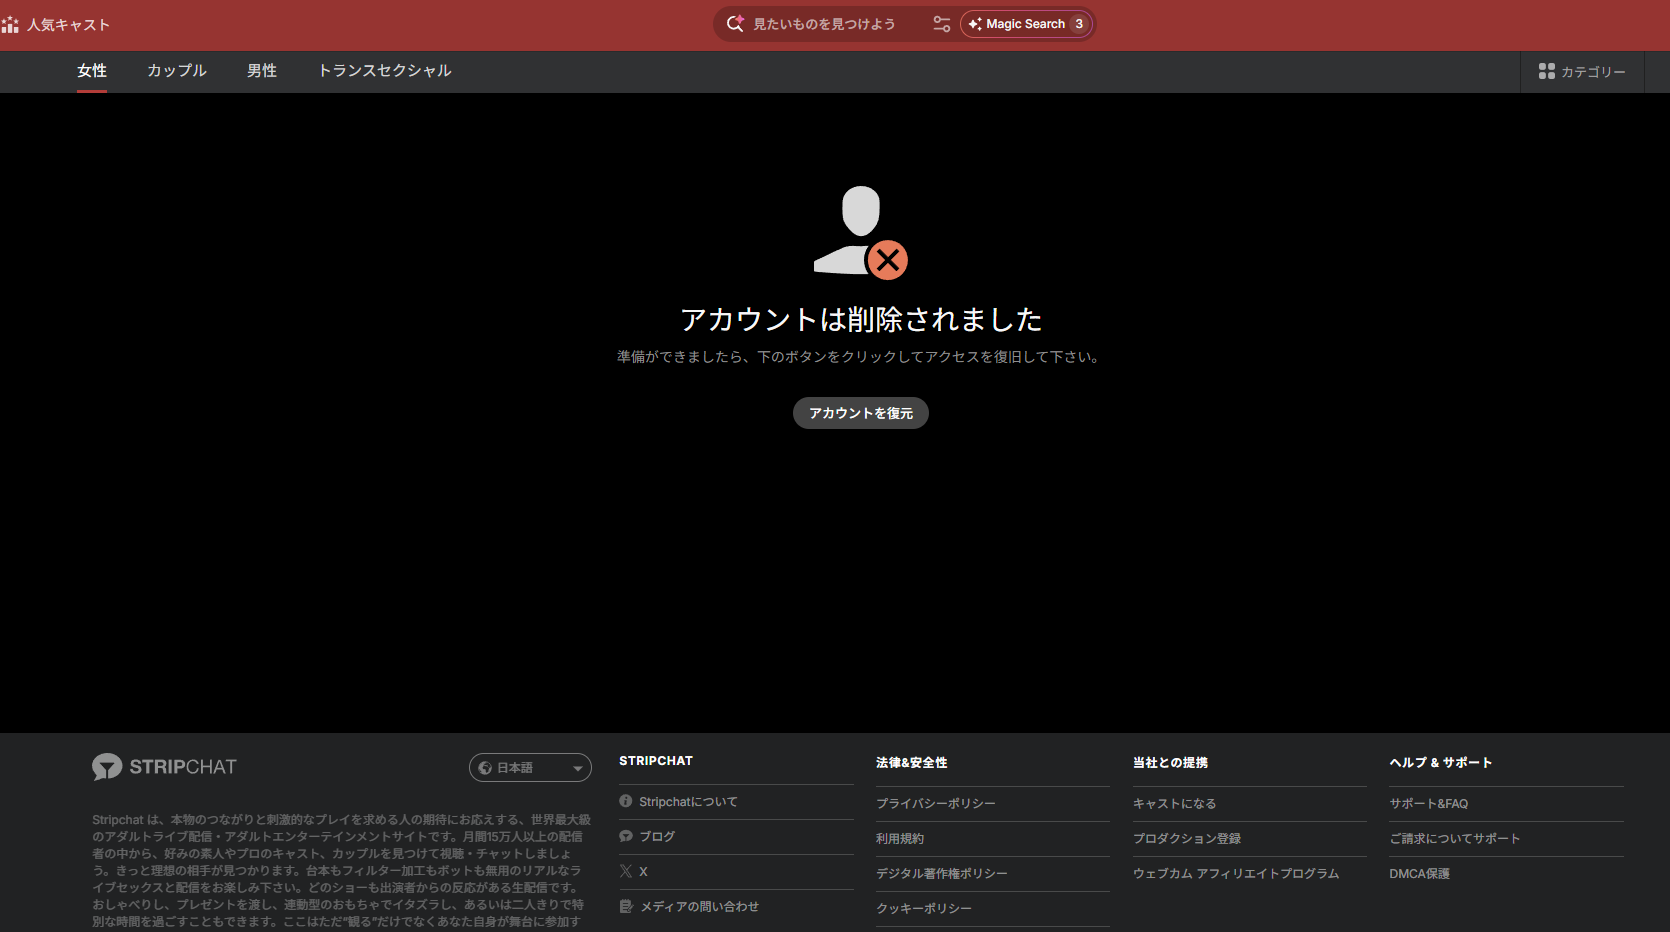The width and height of the screenshot is (1670, 932).
Task: Click the 当社との提携 footer heading
Action: pyautogui.click(x=1171, y=763)
